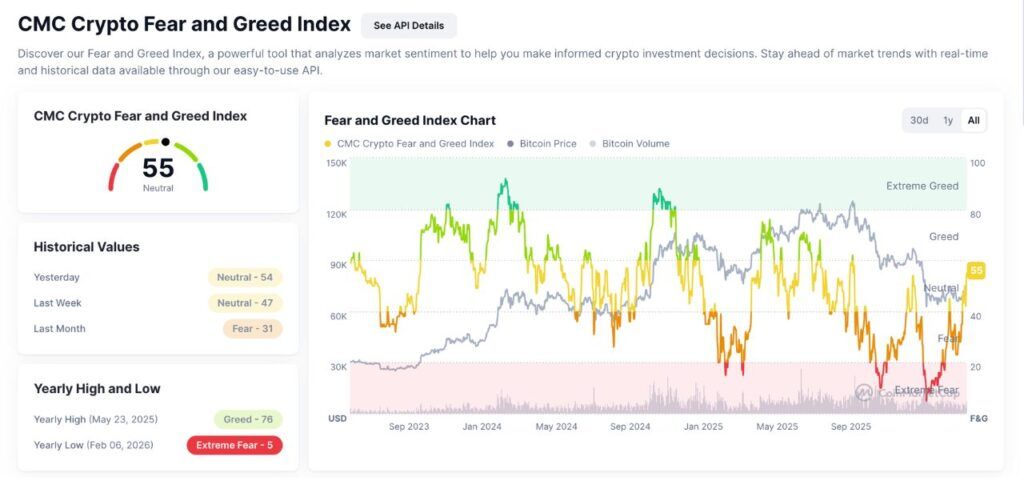Click the yellow 55 current value marker

(976, 270)
